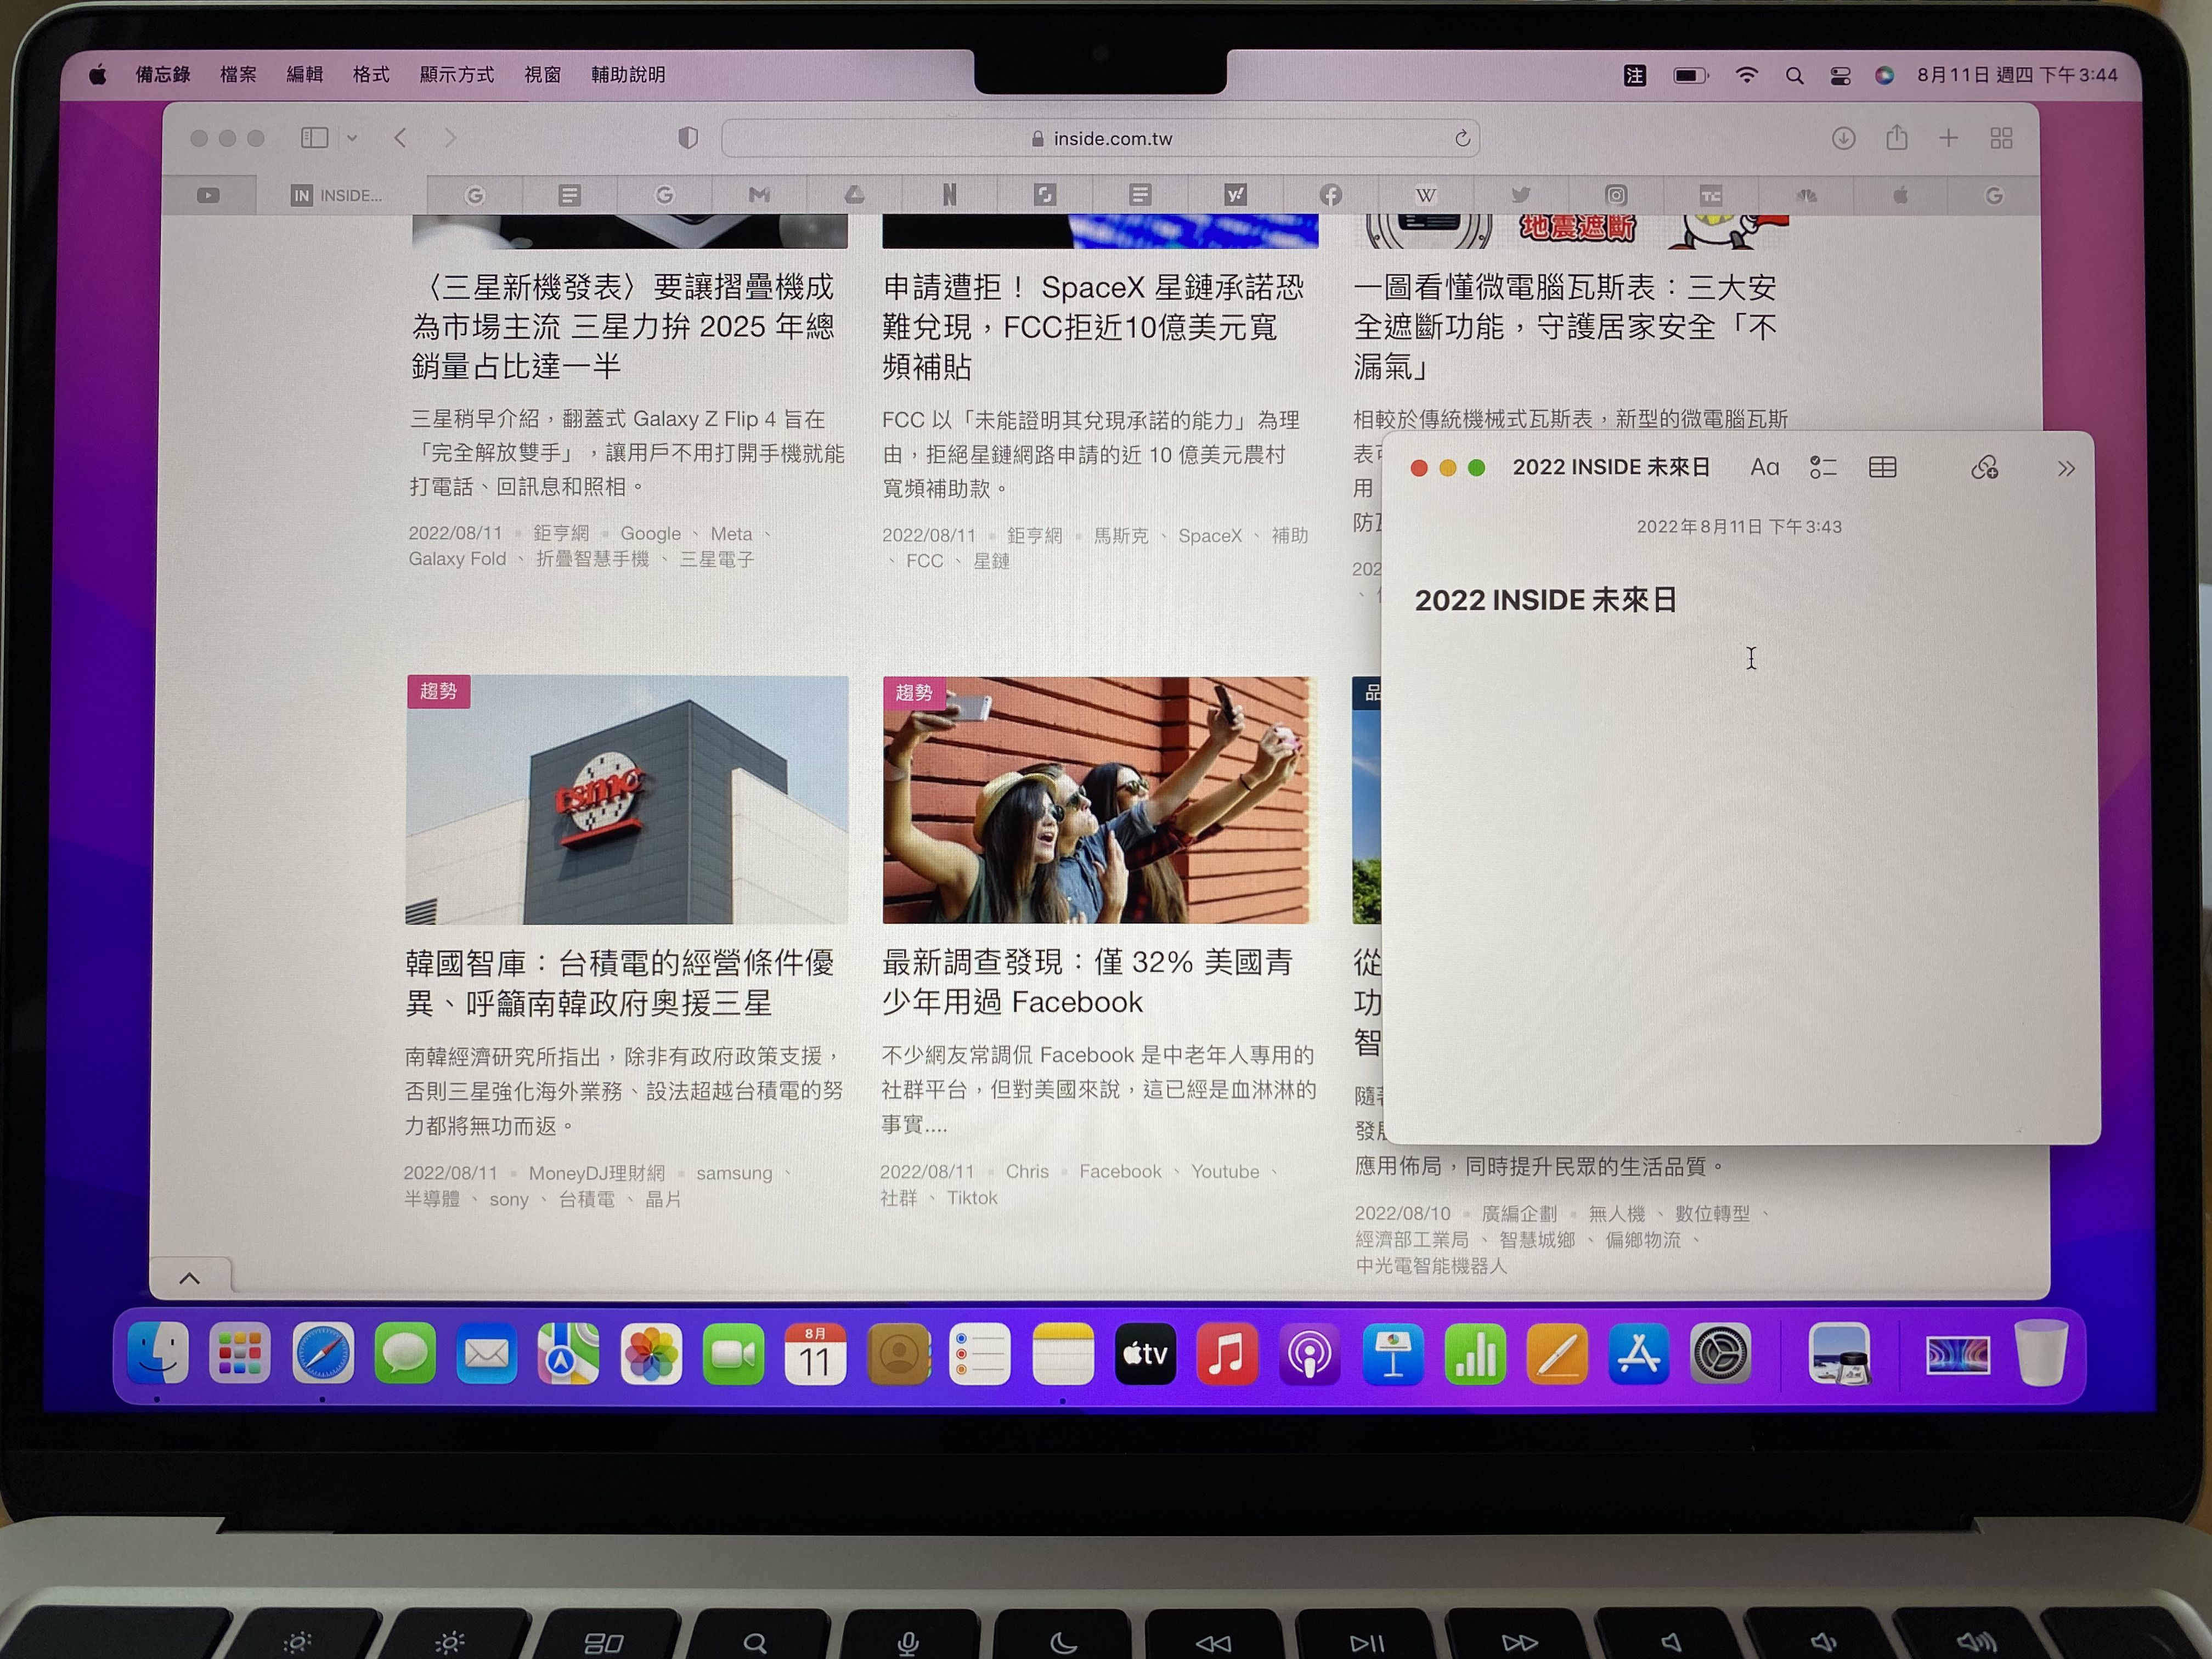Click the inside.com.tw address bar
The width and height of the screenshot is (2212, 1659).
pyautogui.click(x=1100, y=139)
